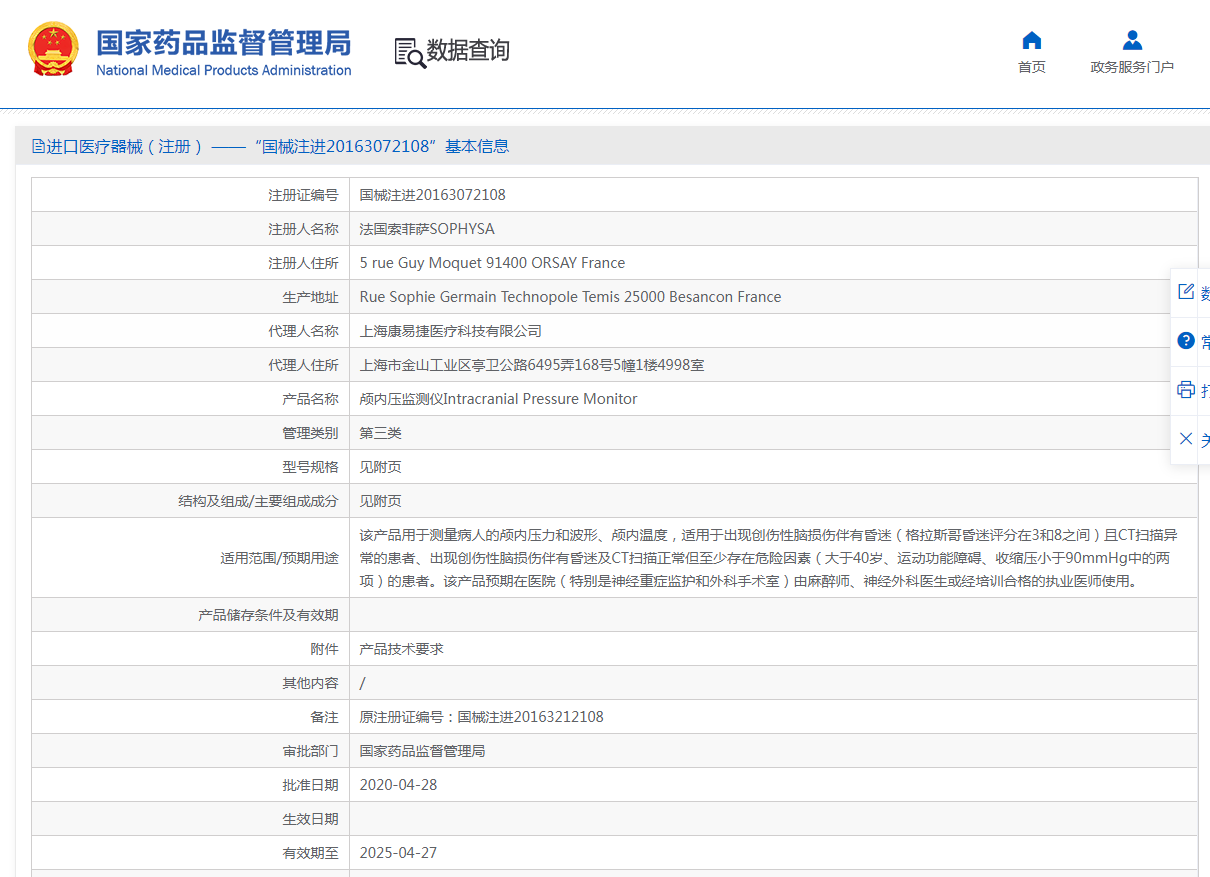Click the 型号规格 row label
The image size is (1210, 877).
pos(310,467)
